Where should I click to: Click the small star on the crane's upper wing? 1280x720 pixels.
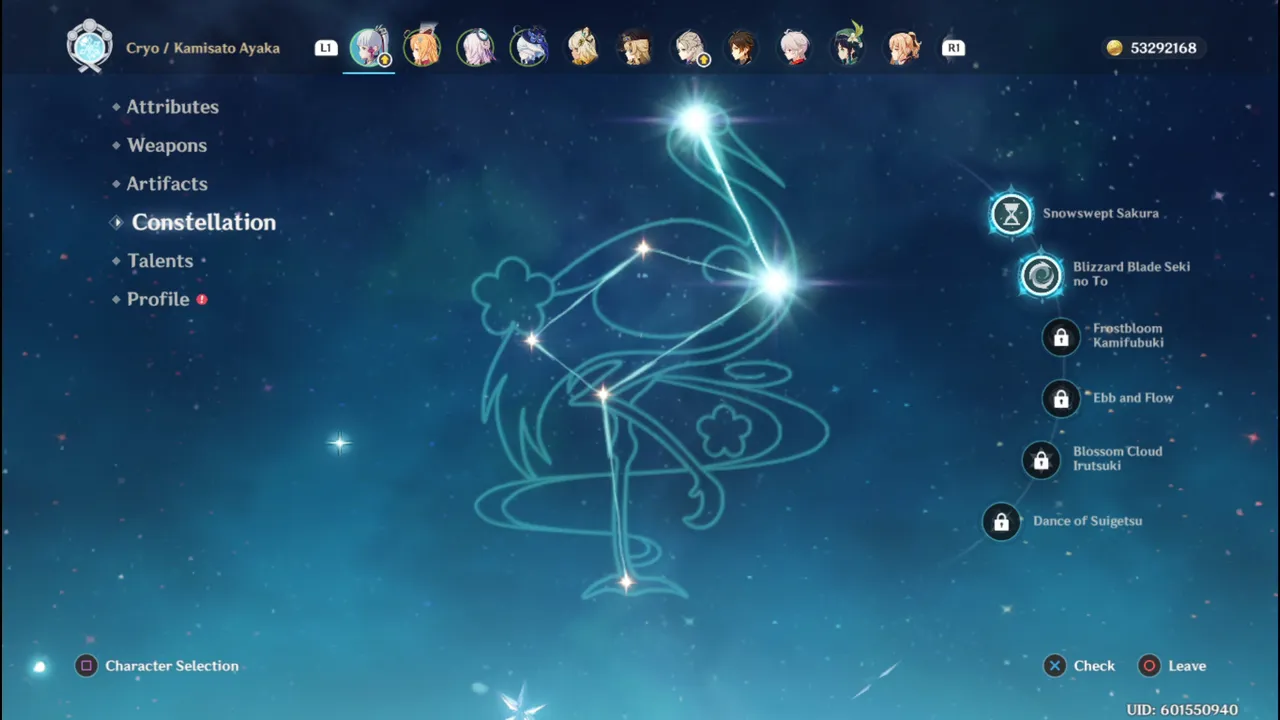tap(642, 249)
